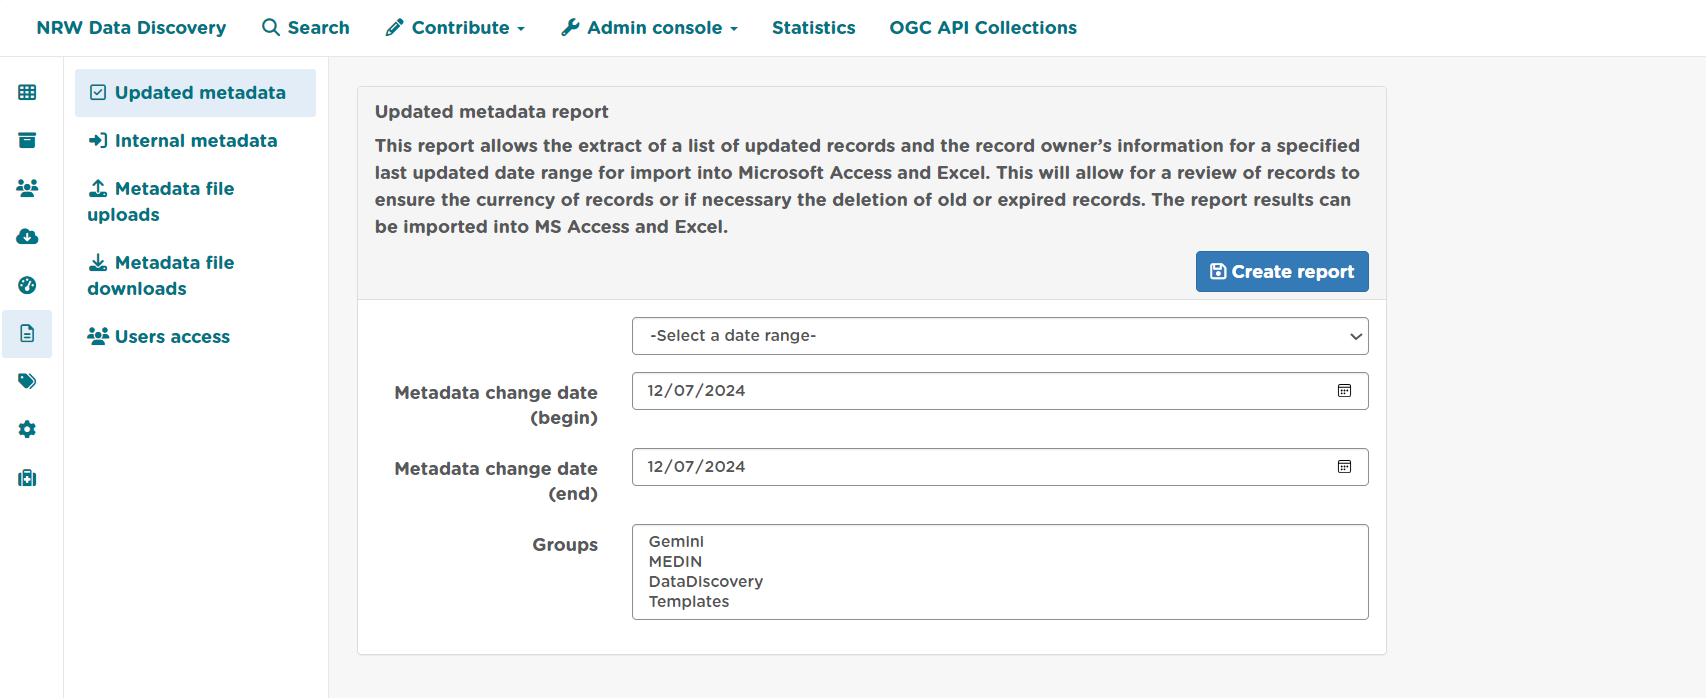Image resolution: width=1706 pixels, height=698 pixels.
Task: Open the users group sidebar icon
Action: tap(27, 188)
